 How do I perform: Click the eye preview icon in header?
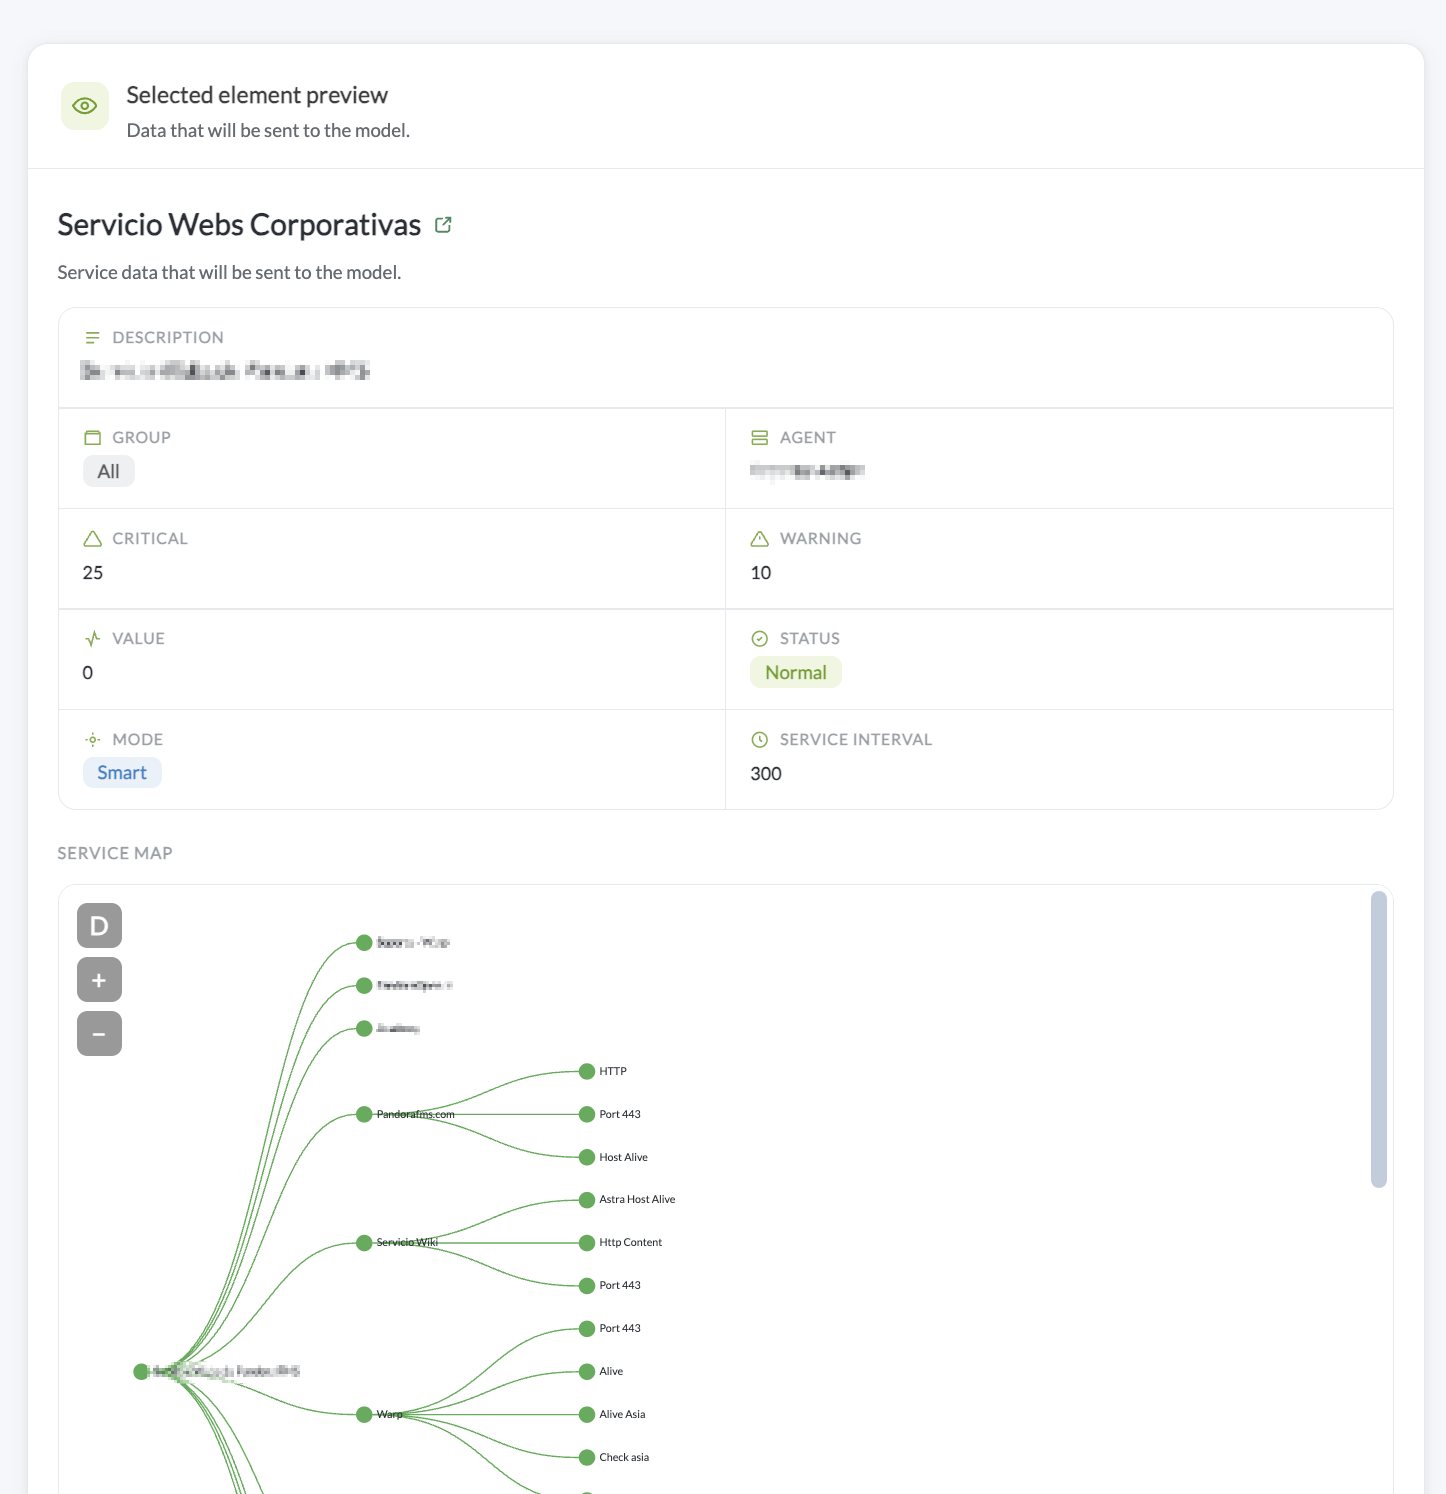[x=85, y=106]
